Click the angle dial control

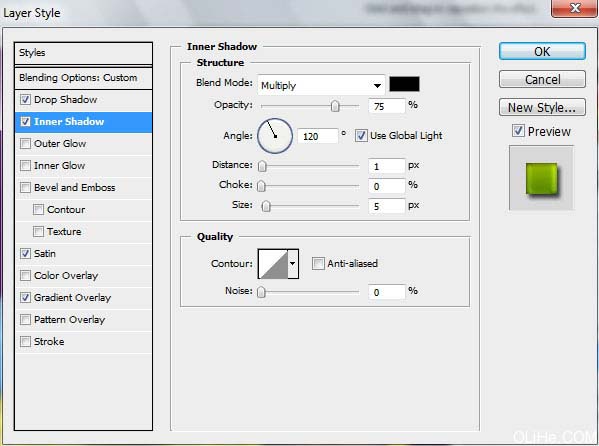(275, 136)
